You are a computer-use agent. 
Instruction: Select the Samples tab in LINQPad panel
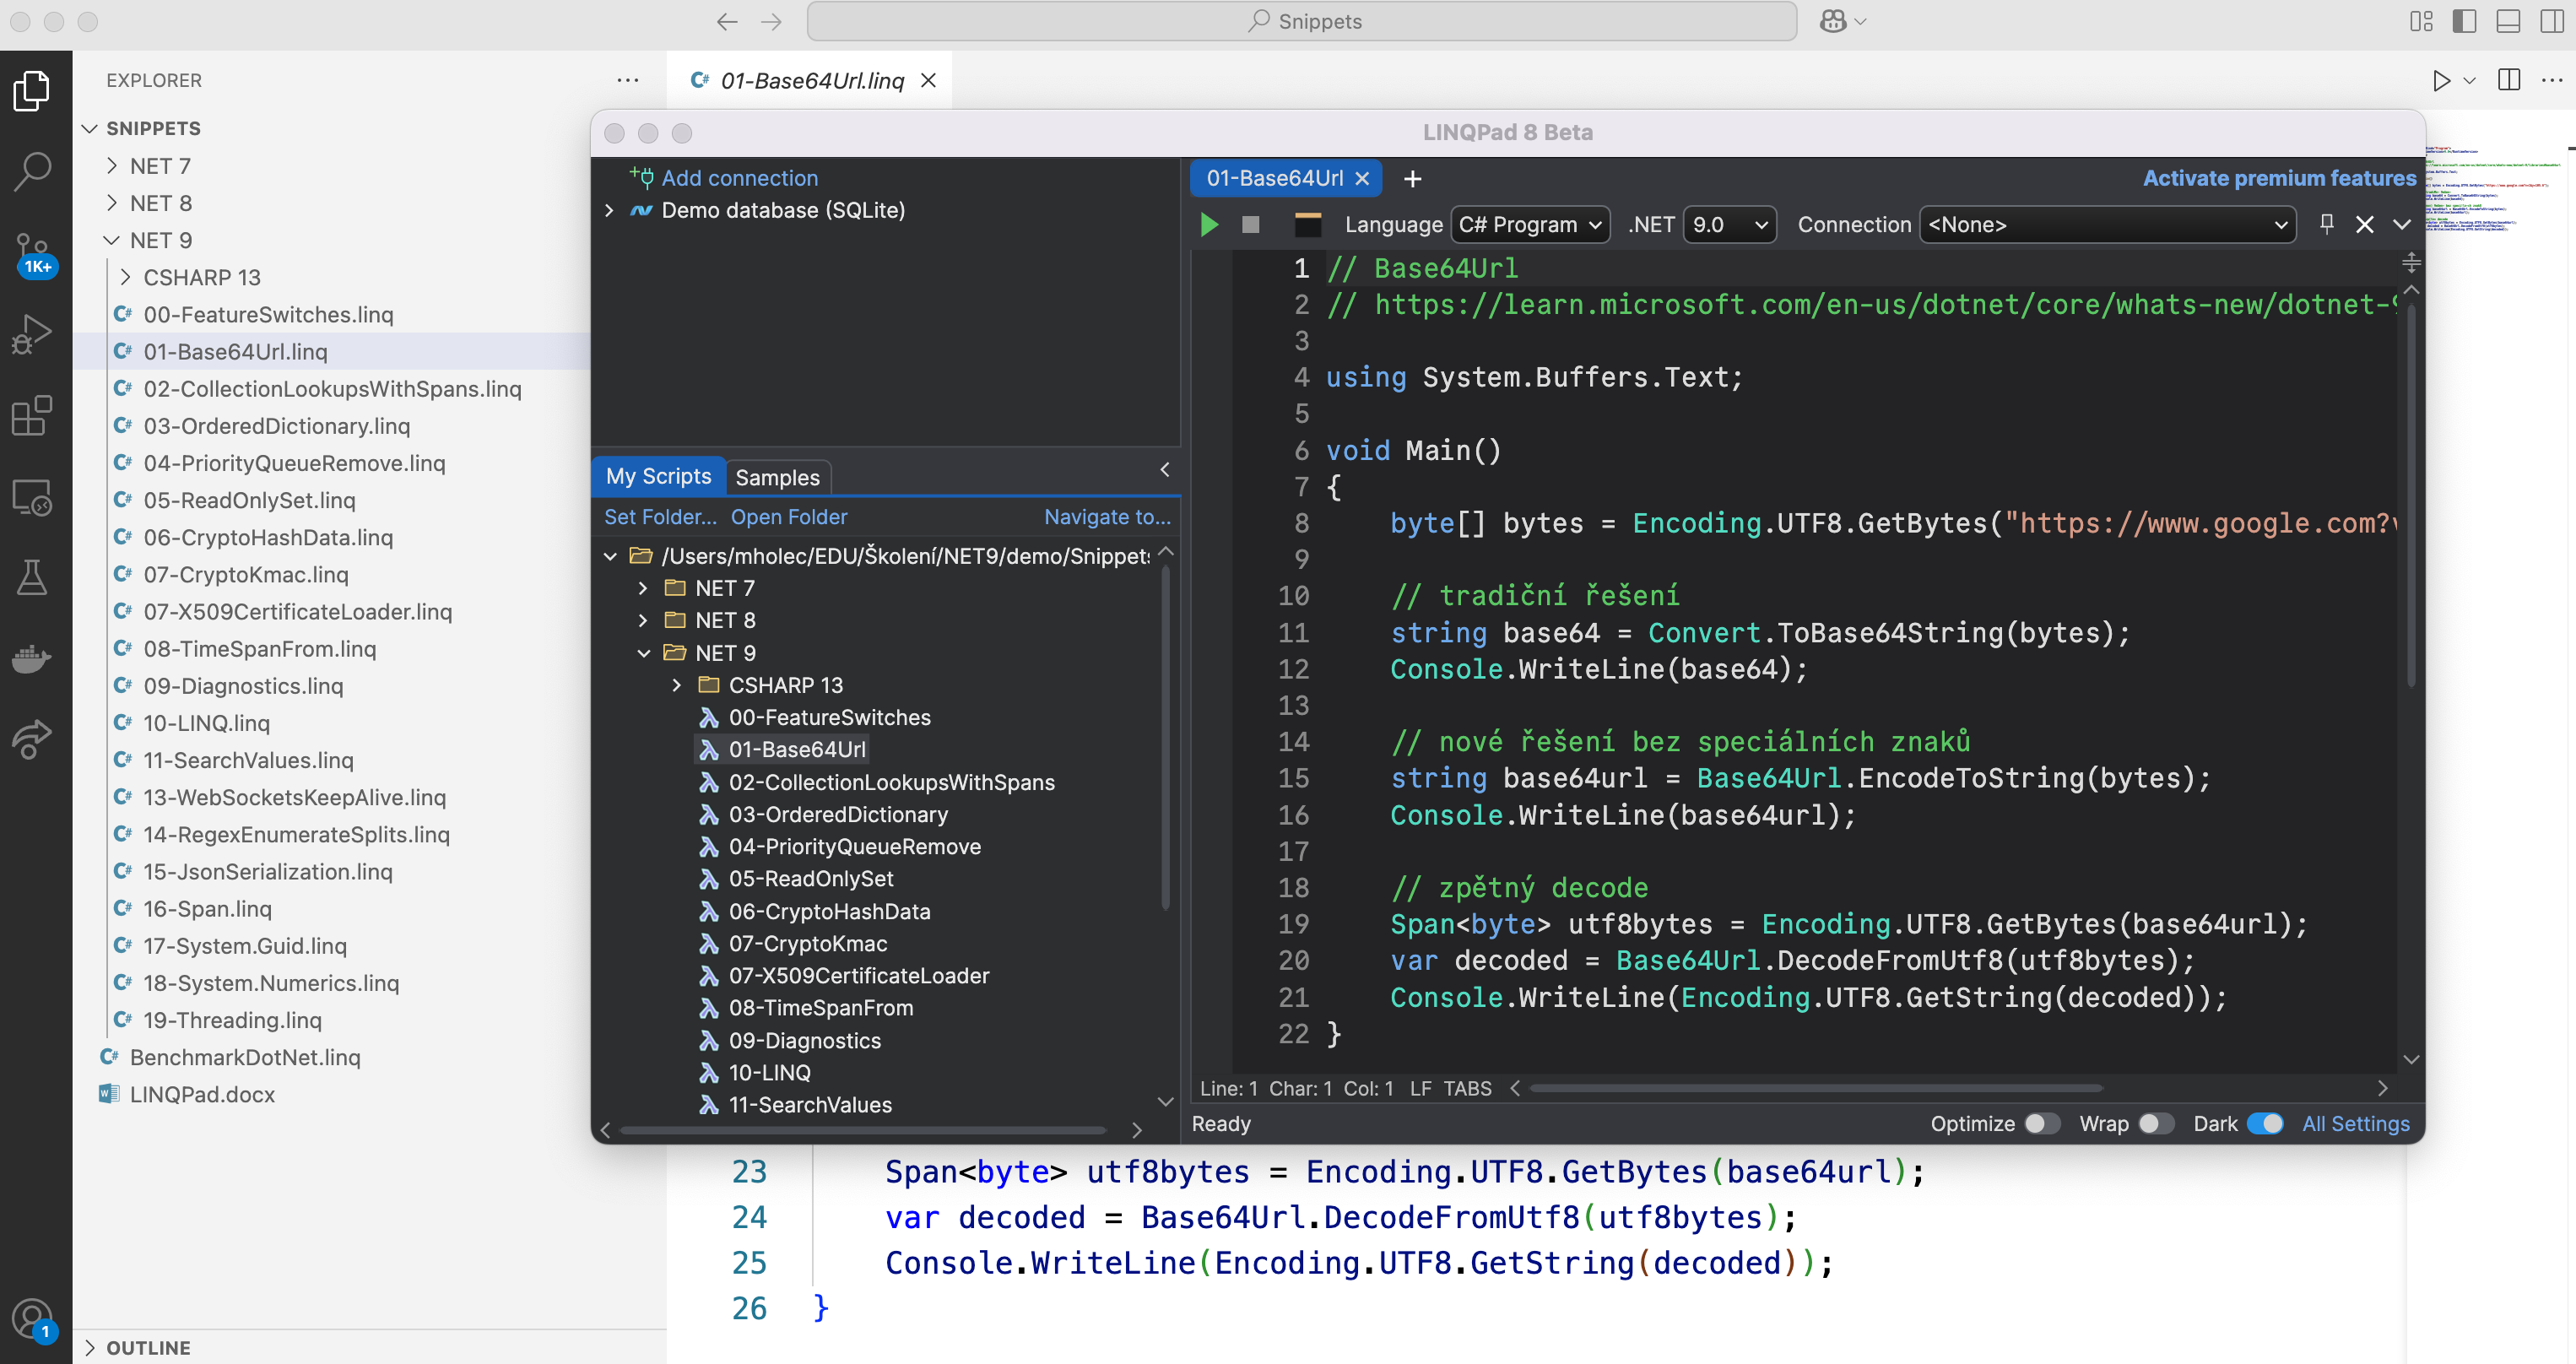(x=777, y=477)
